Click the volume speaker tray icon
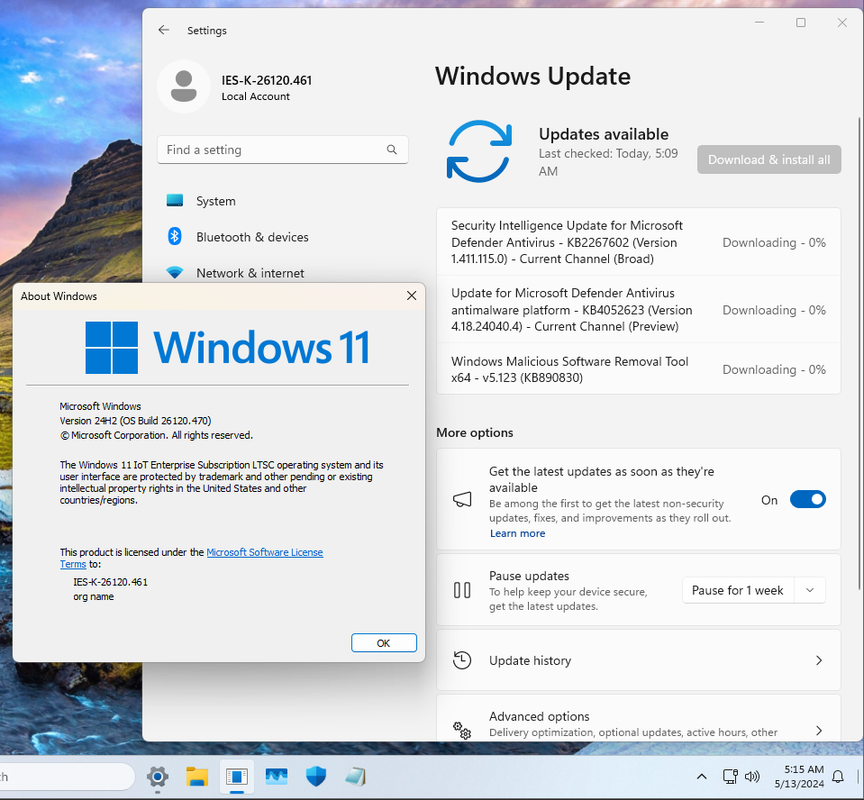This screenshot has width=864, height=800. point(752,777)
